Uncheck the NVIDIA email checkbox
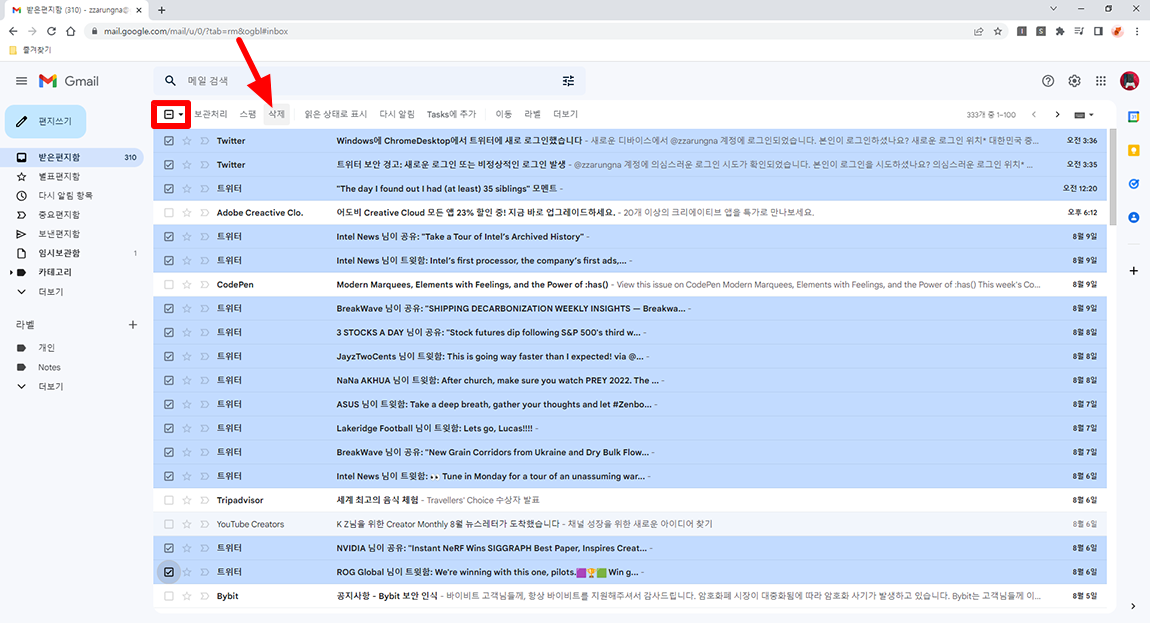 click(x=169, y=548)
